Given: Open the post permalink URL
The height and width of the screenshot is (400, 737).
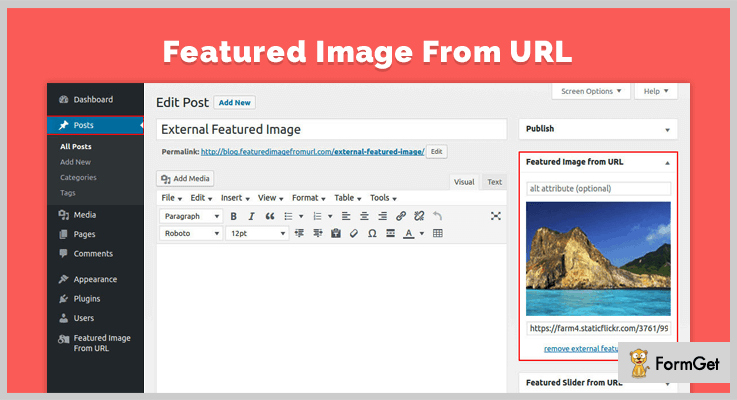Looking at the screenshot, I should (x=313, y=152).
